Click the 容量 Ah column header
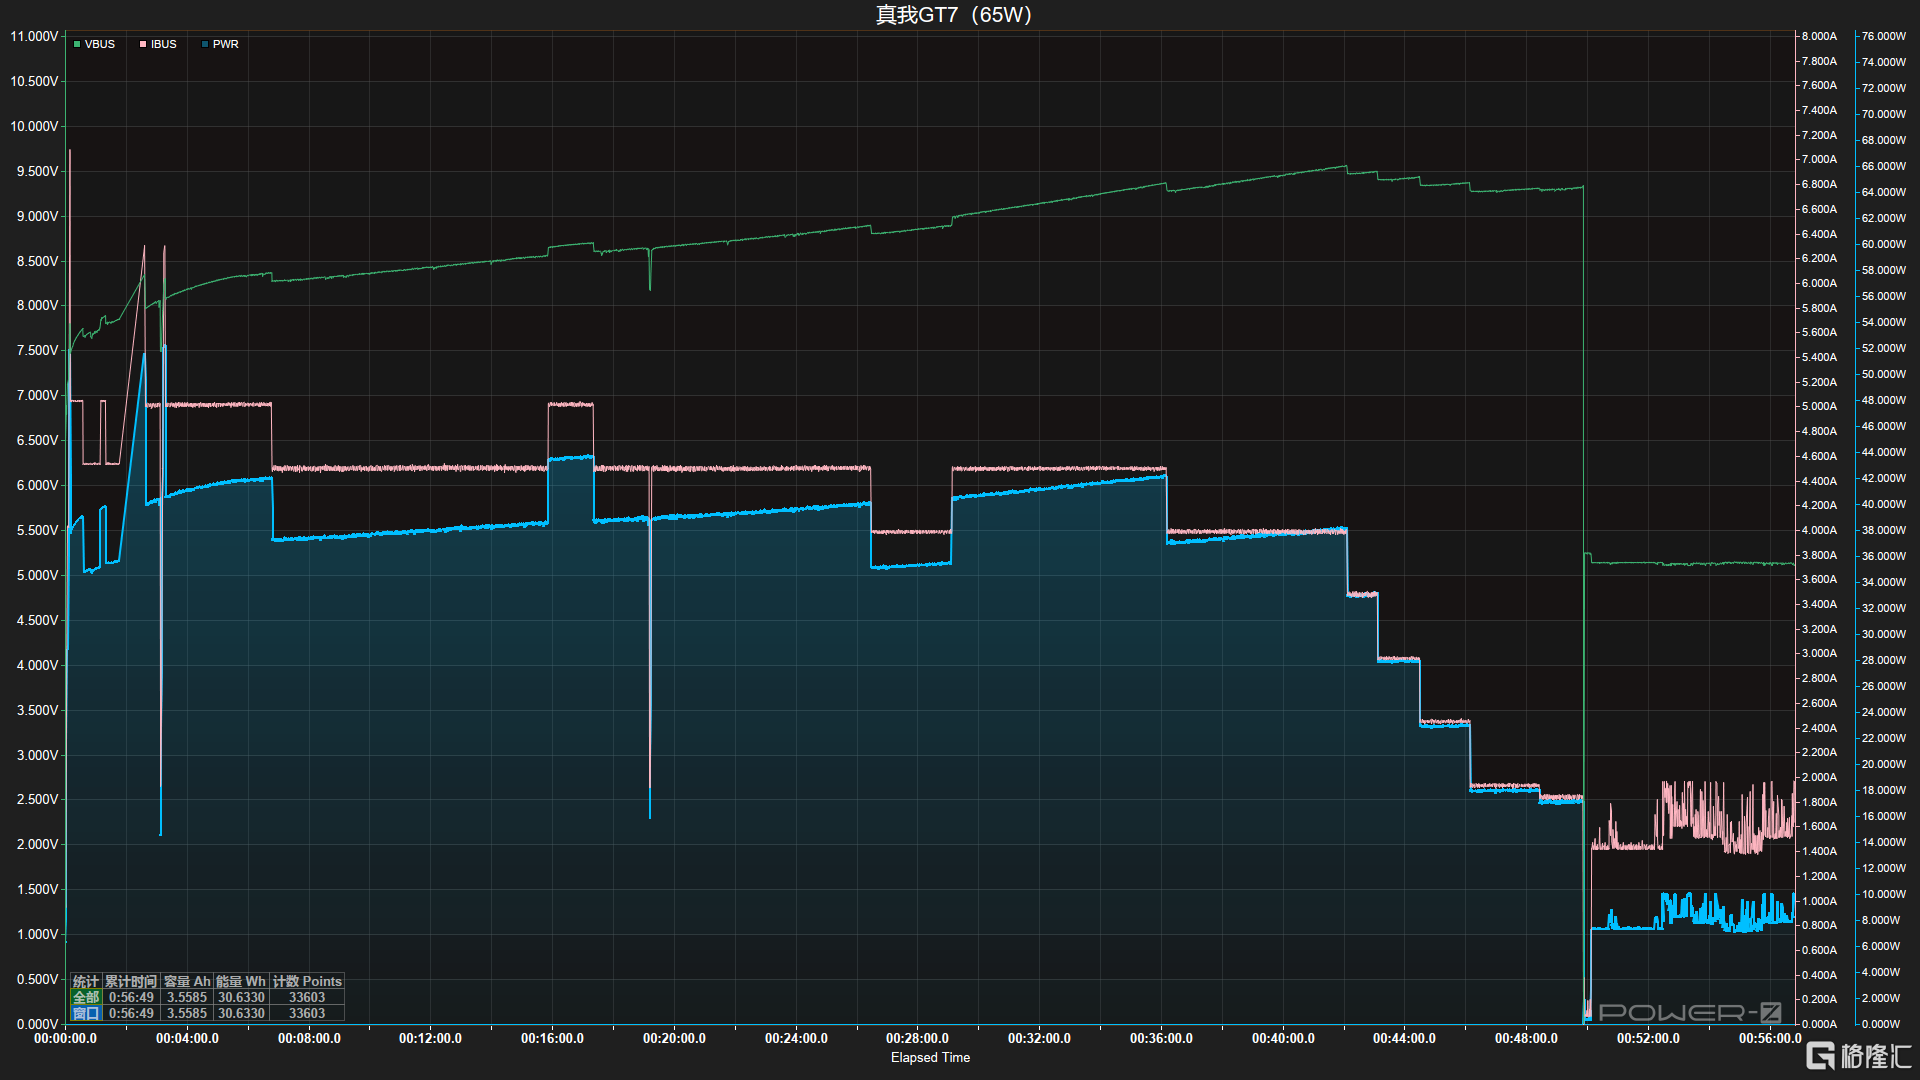 (x=187, y=982)
